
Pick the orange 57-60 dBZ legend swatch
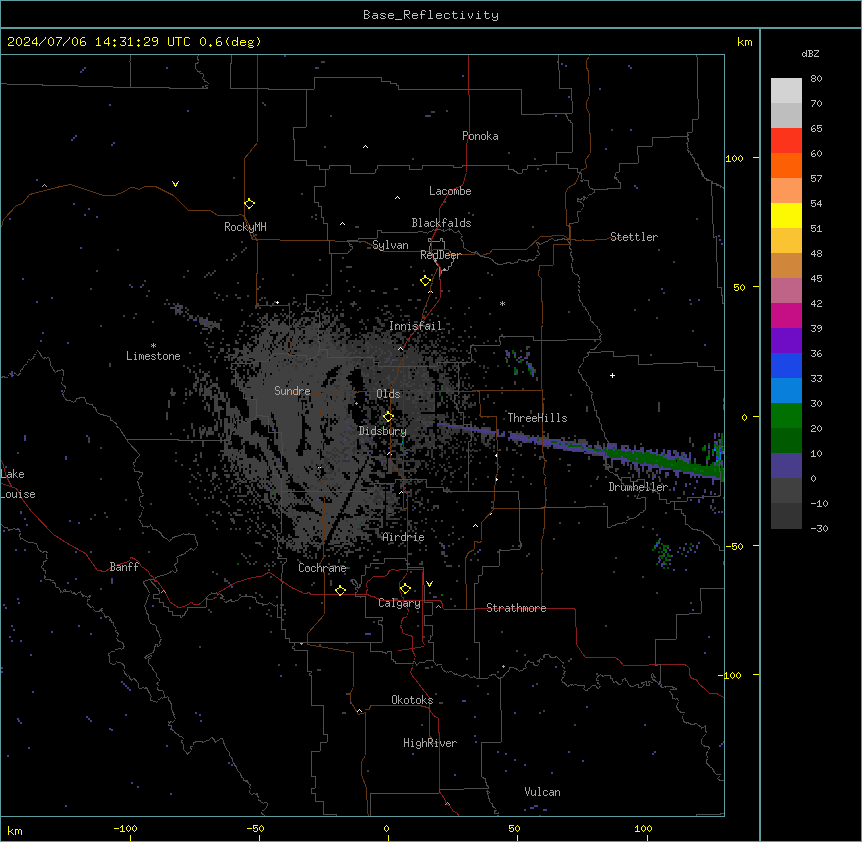(x=786, y=165)
